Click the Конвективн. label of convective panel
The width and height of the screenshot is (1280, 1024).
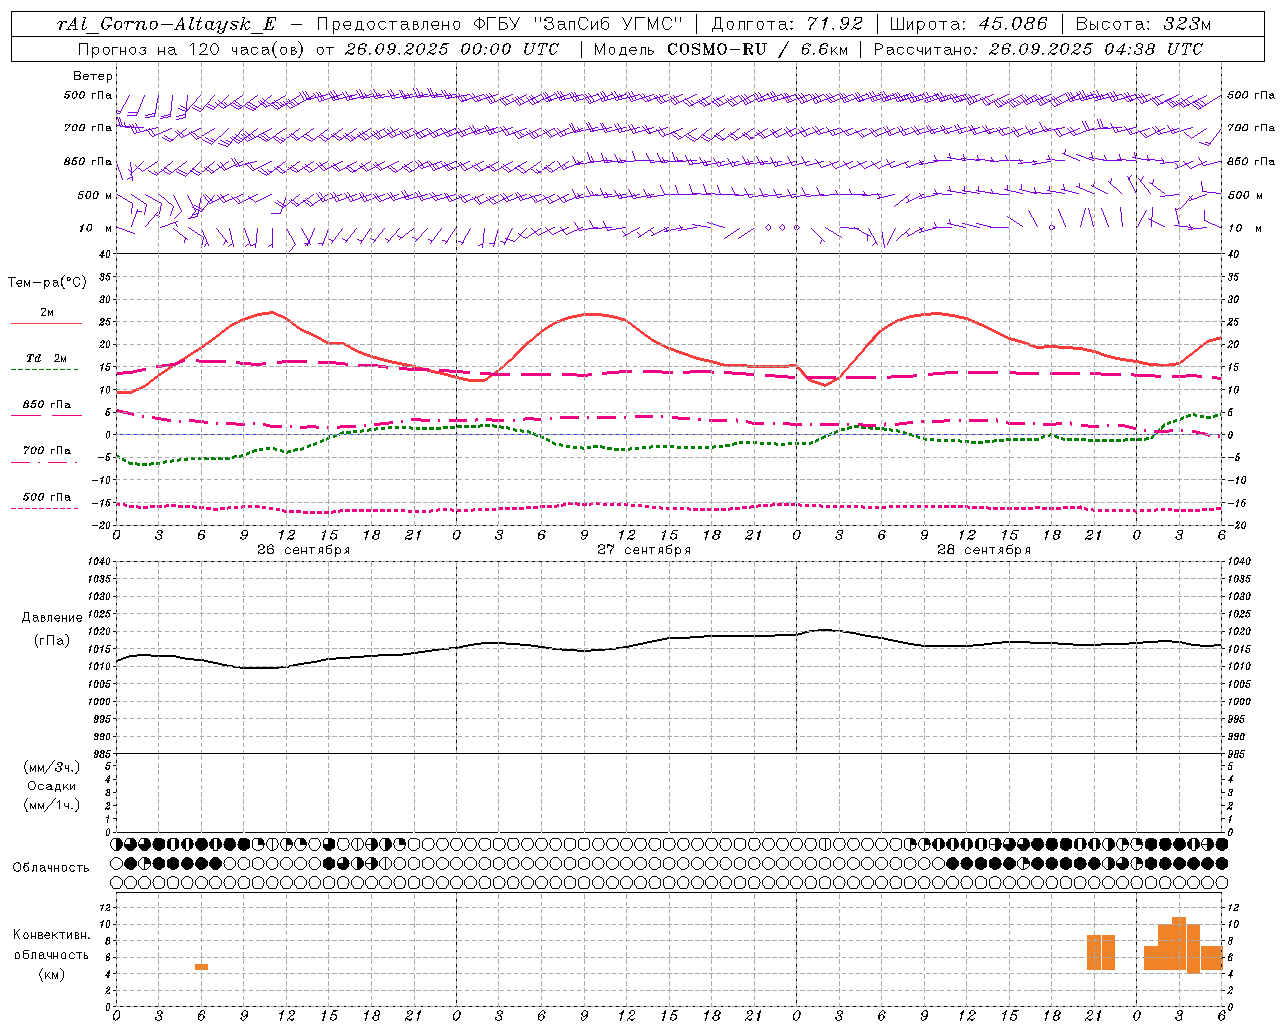[52, 935]
